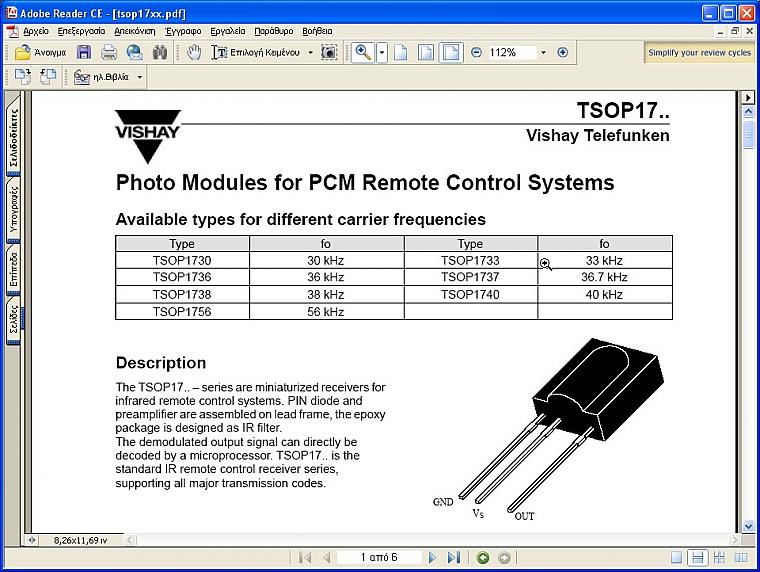The width and height of the screenshot is (760, 572).
Task: Click the 30 kHz table cell
Action: (x=326, y=260)
